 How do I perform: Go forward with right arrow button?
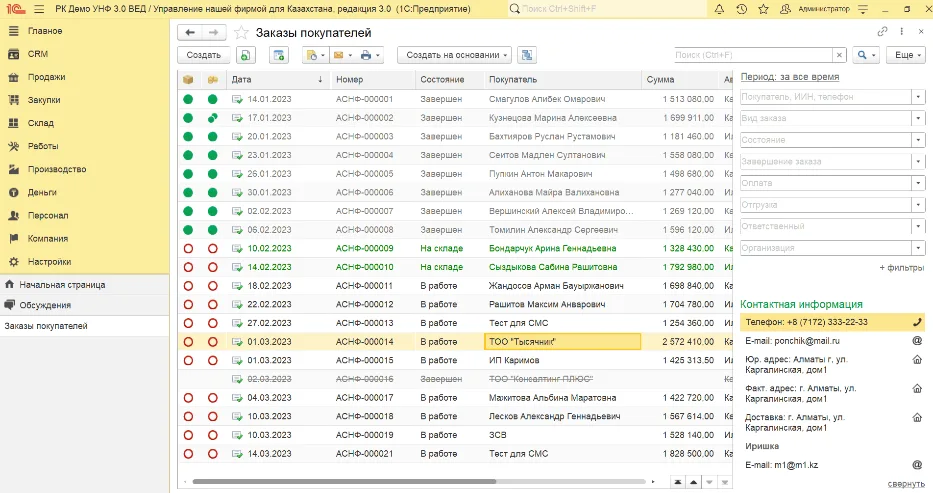(x=214, y=33)
